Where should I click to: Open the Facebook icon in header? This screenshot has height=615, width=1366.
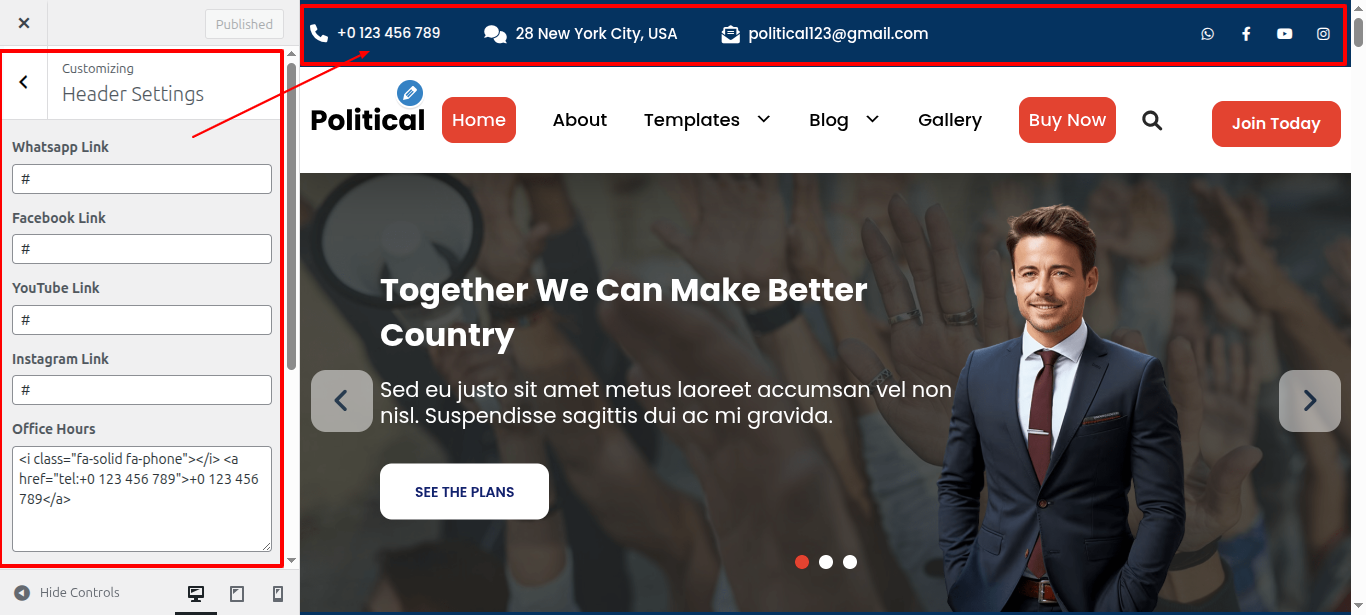[x=1246, y=34]
